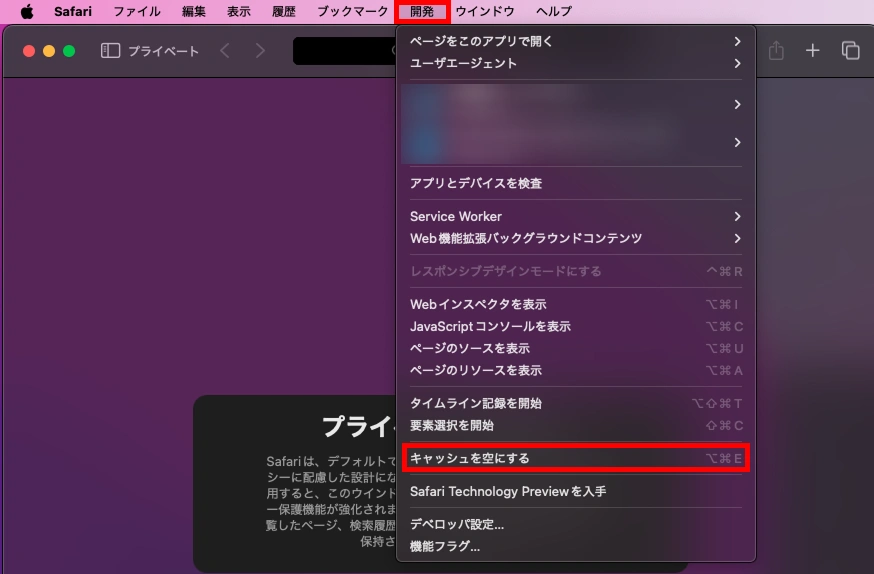The image size is (874, 574).
Task: Choose タイムライン記録を開始
Action: click(576, 403)
